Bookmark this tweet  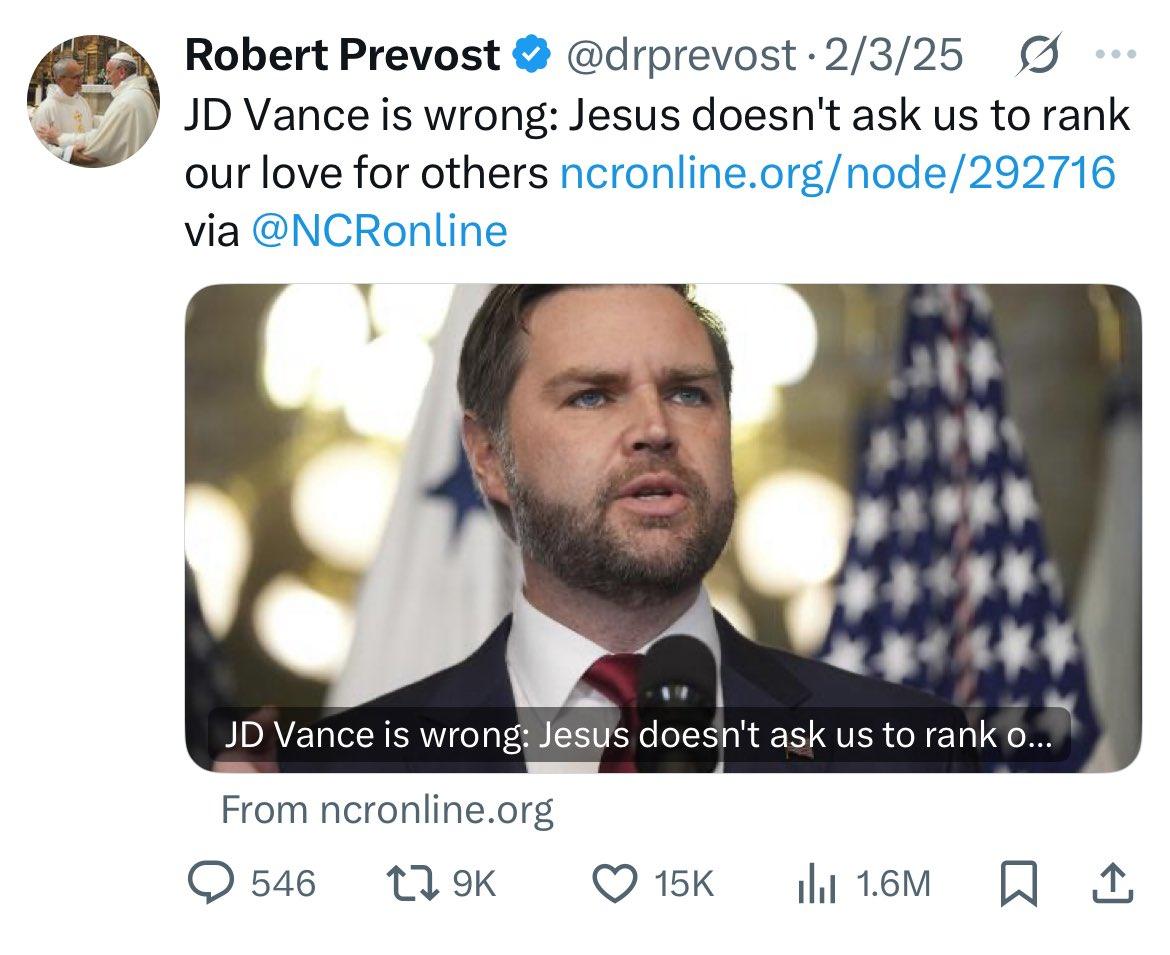(x=1016, y=881)
